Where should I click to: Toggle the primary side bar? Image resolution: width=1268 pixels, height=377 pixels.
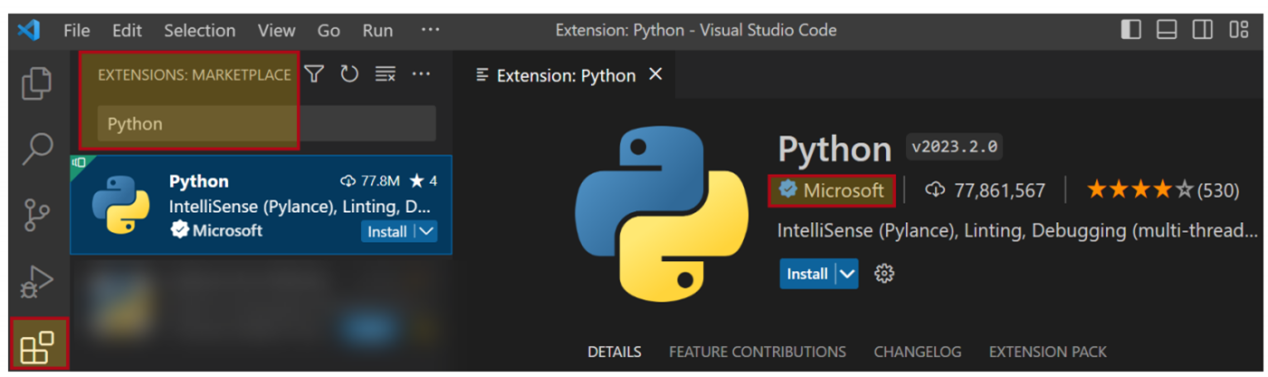[1131, 30]
